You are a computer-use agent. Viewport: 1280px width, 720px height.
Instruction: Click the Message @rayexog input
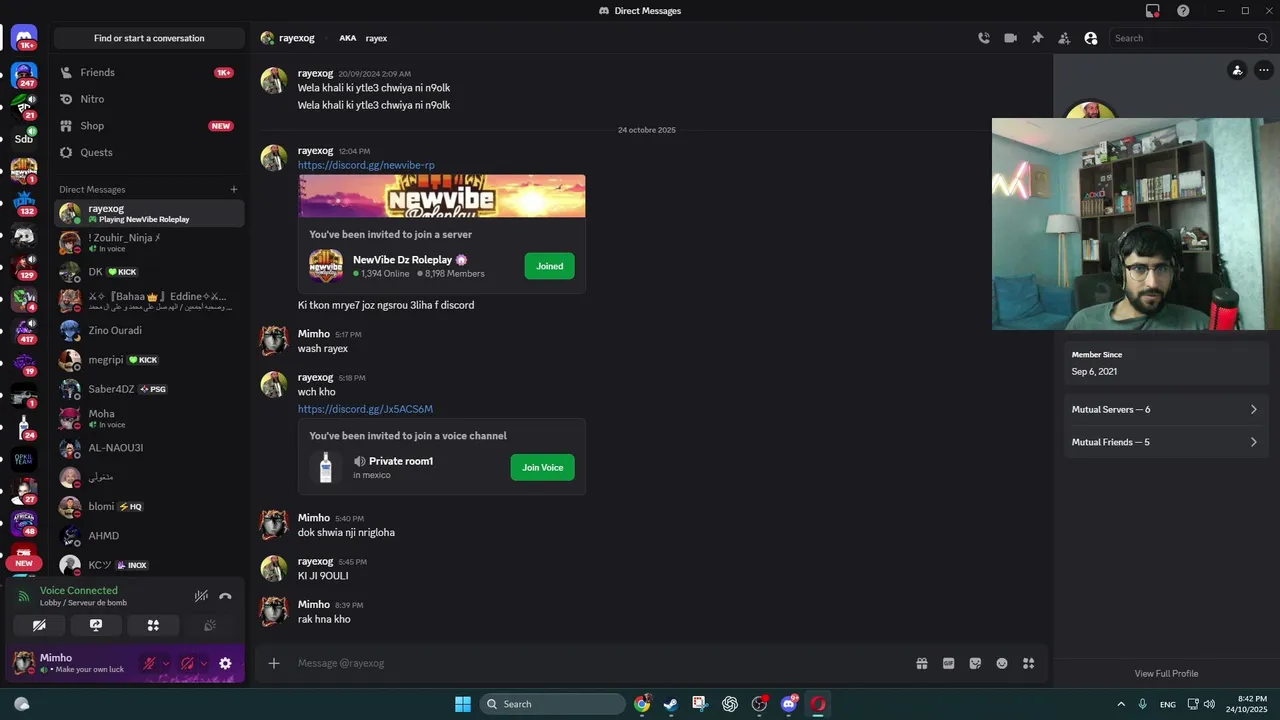(600, 663)
